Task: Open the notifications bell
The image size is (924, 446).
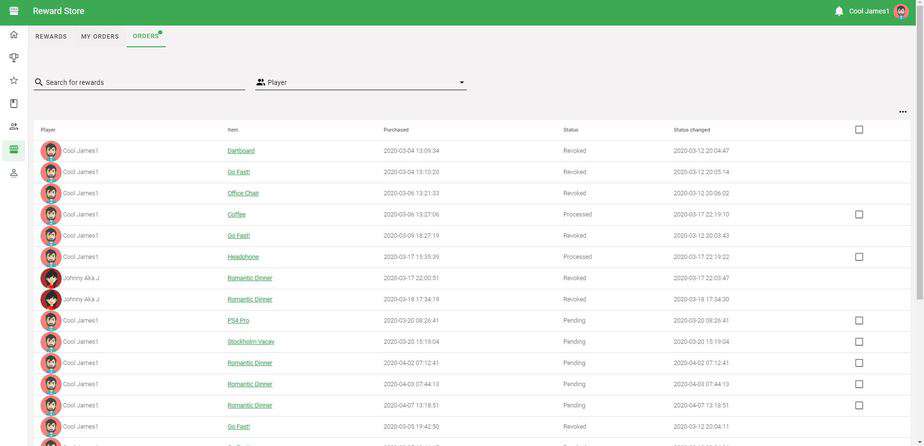Action: (x=839, y=11)
